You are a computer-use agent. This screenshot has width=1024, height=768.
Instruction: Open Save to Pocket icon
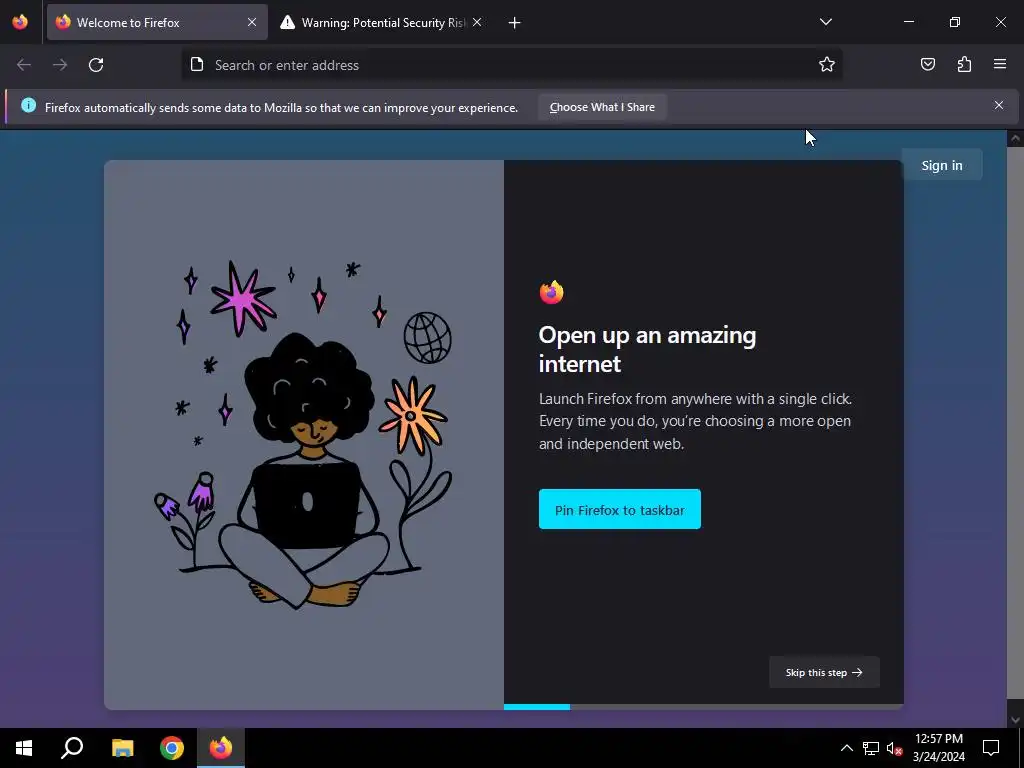(x=928, y=64)
